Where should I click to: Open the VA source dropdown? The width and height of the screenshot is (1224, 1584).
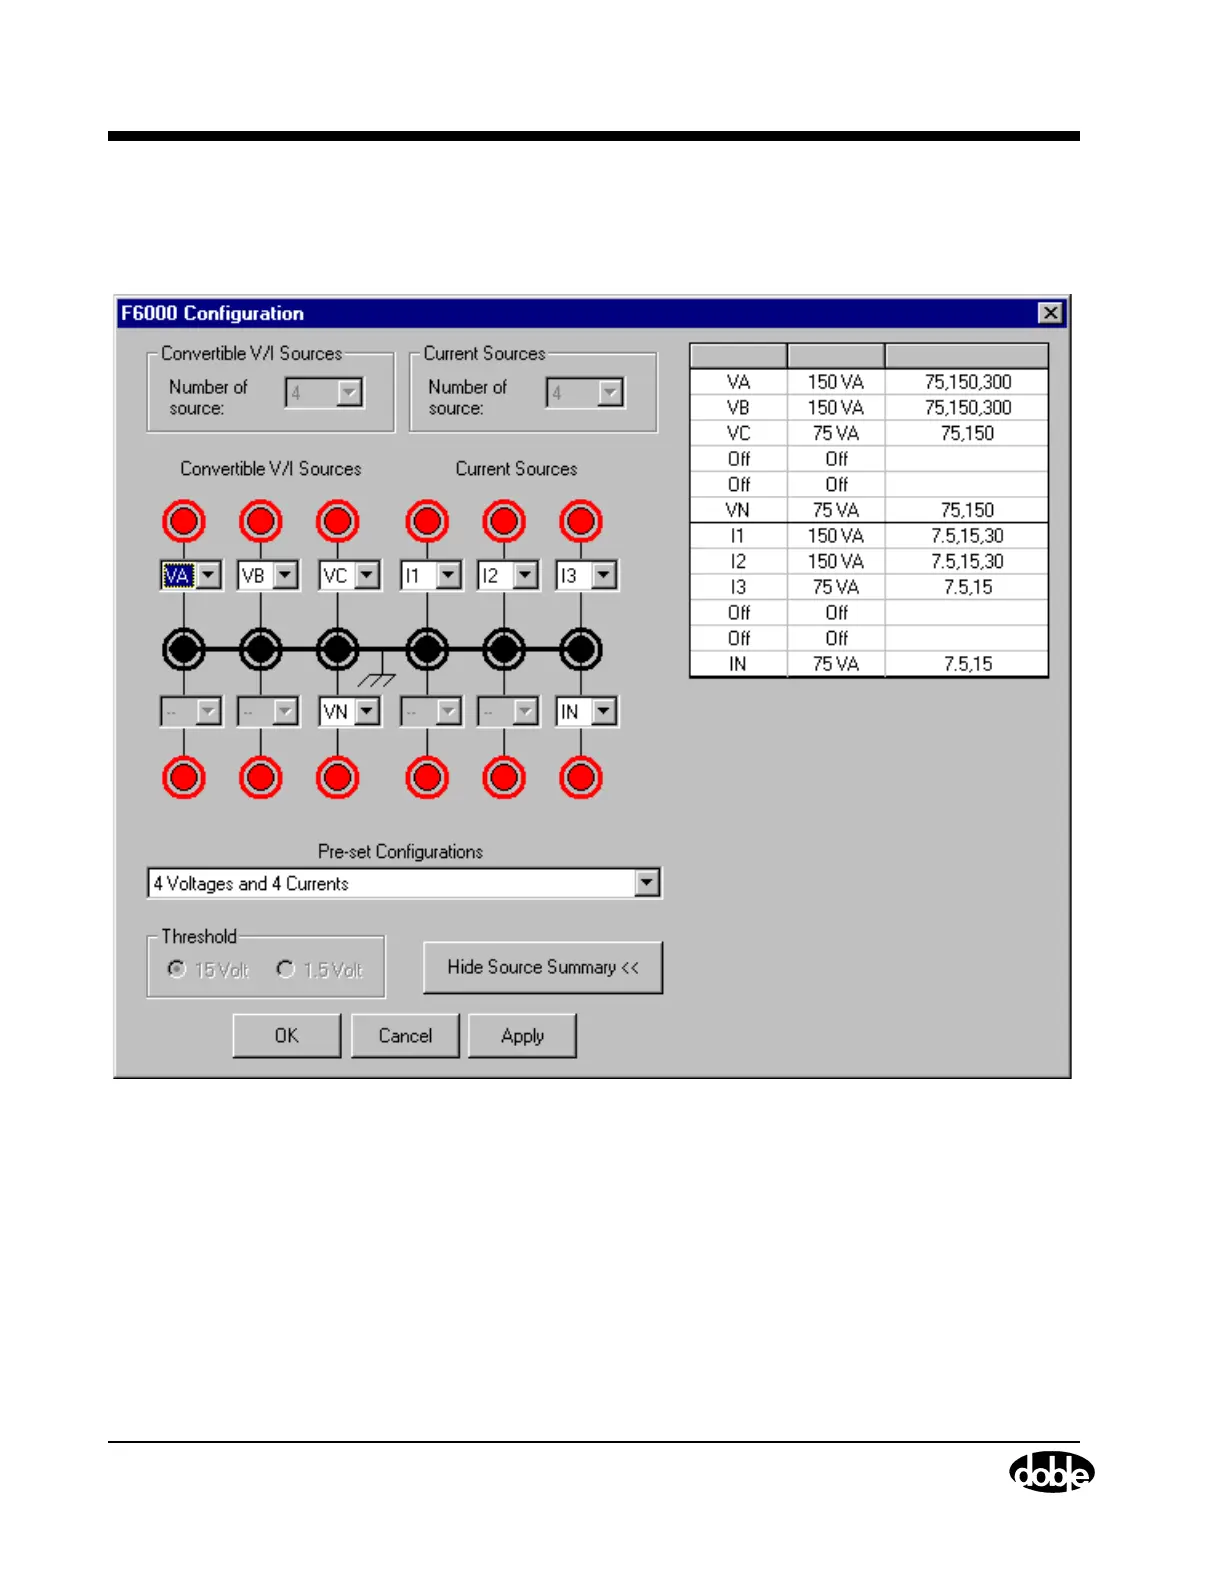(x=208, y=576)
